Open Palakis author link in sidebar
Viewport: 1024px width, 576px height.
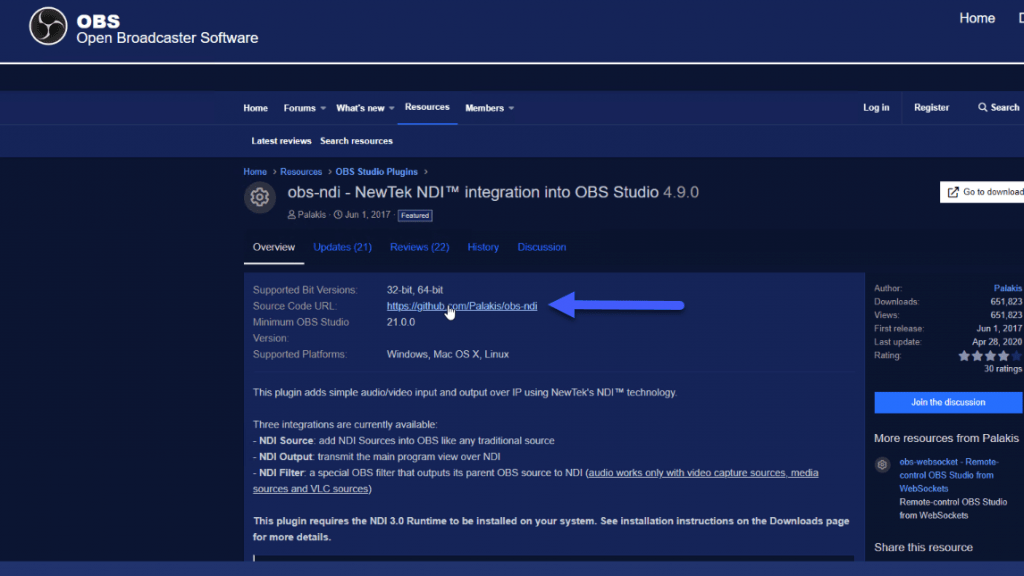click(1008, 288)
